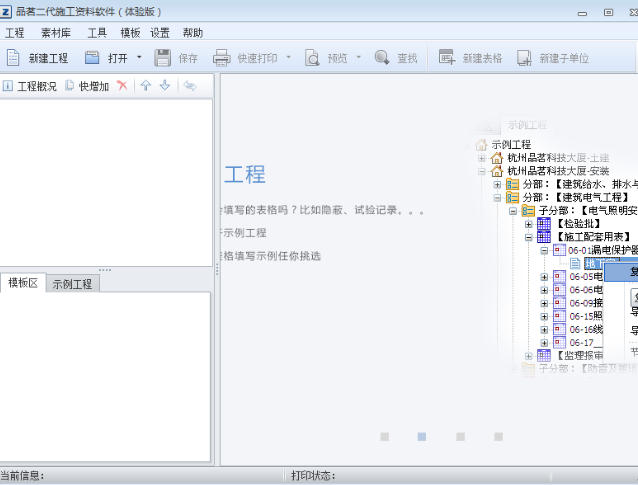Click the 新建表格 (new table) icon
Viewport: 638px width, 485px height.
point(447,58)
